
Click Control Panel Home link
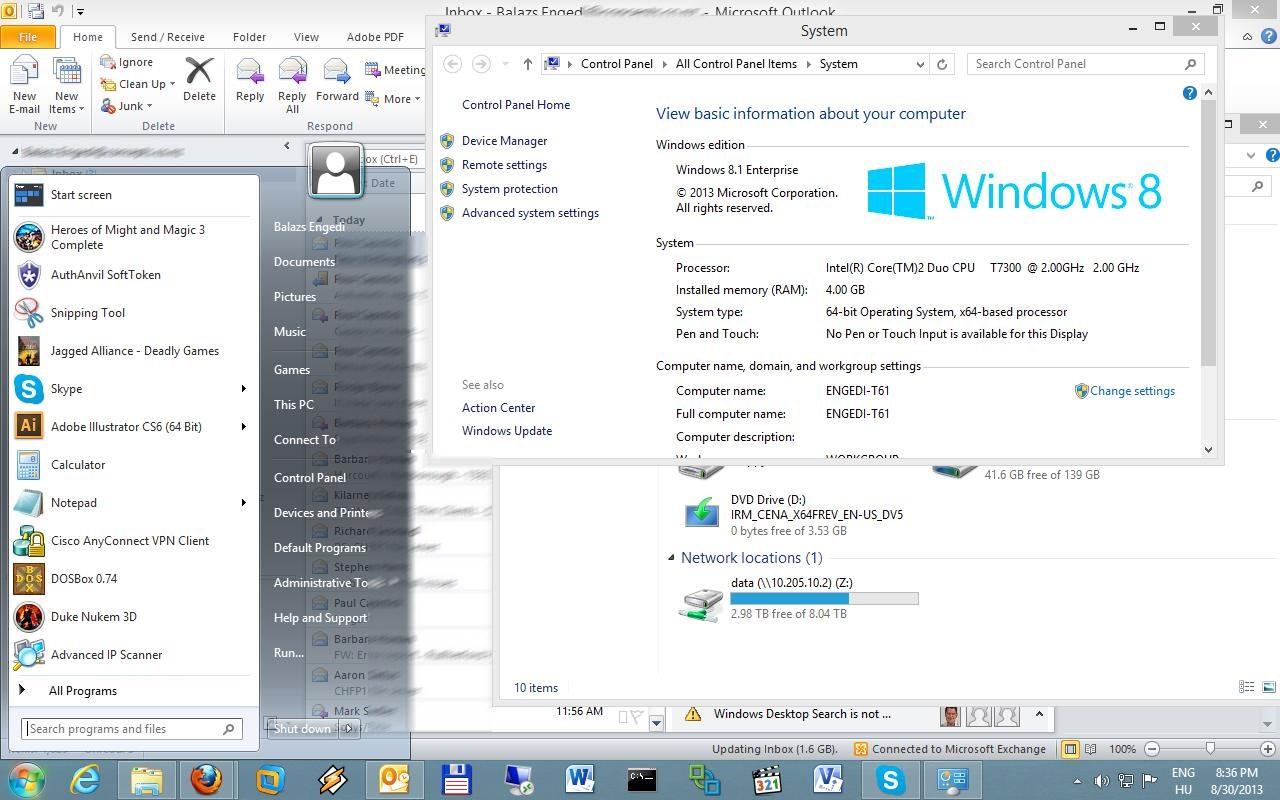pos(516,105)
